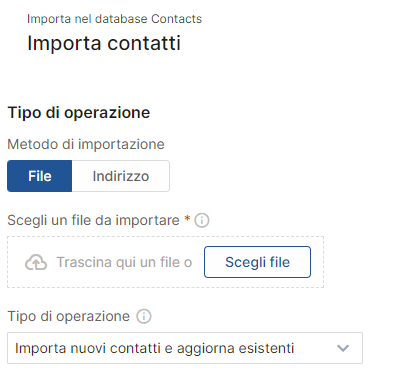Click info icon next to Tipo di operazione label
The height and width of the screenshot is (374, 397).
click(144, 316)
